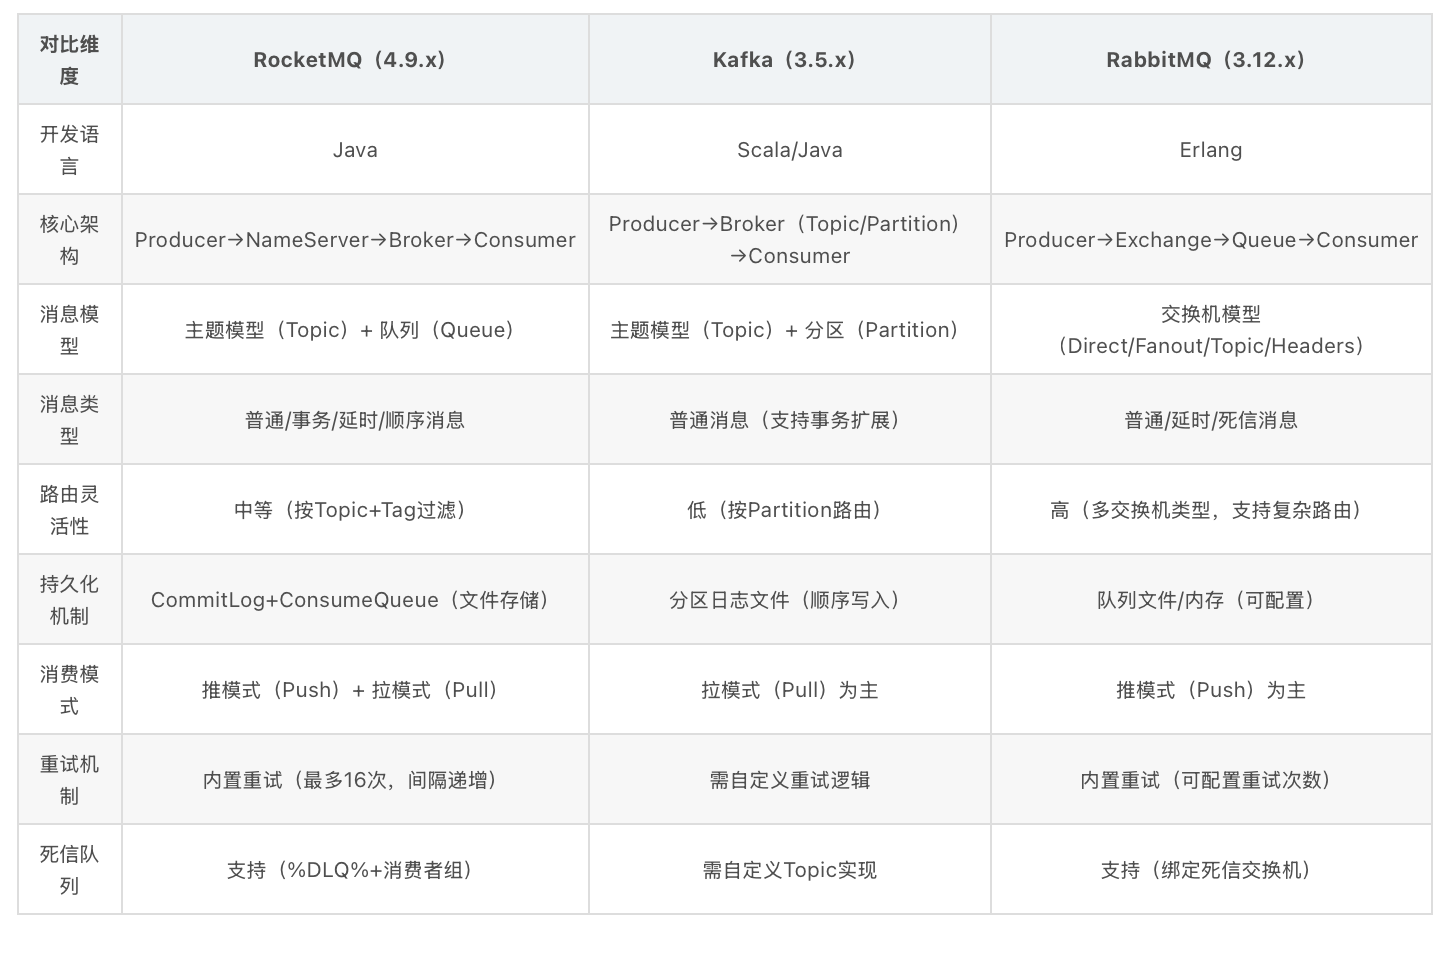Click the 消费模式 row label
1442x960 pixels.
pos(70,689)
